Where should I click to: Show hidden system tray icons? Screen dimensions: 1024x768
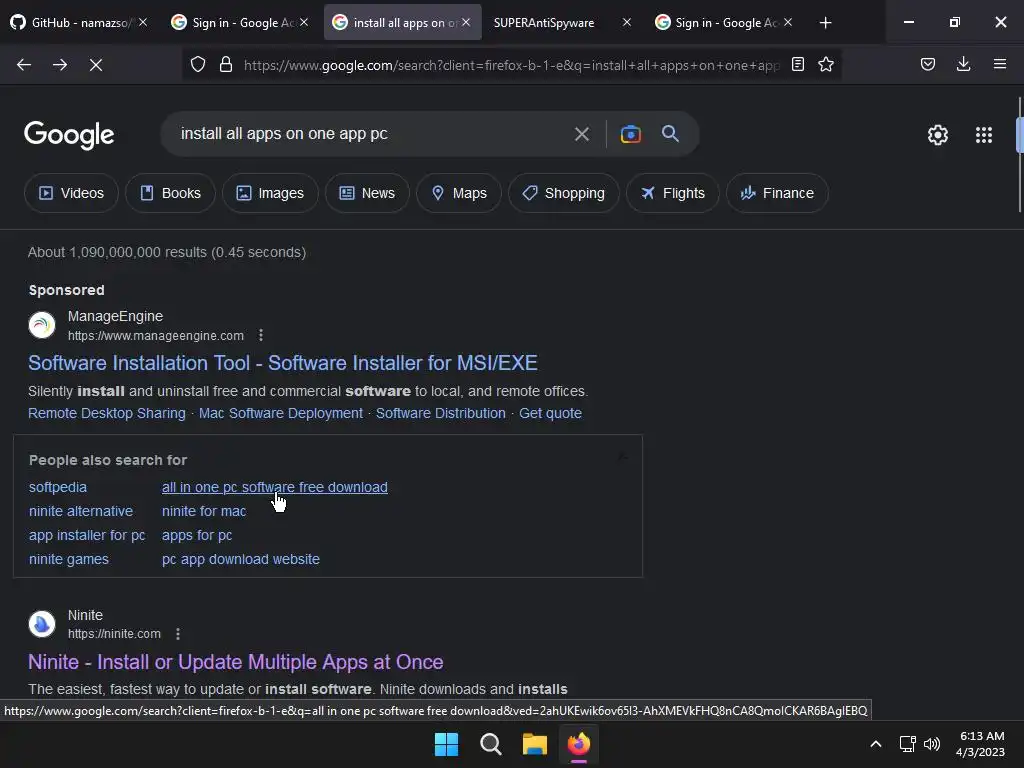pos(876,744)
